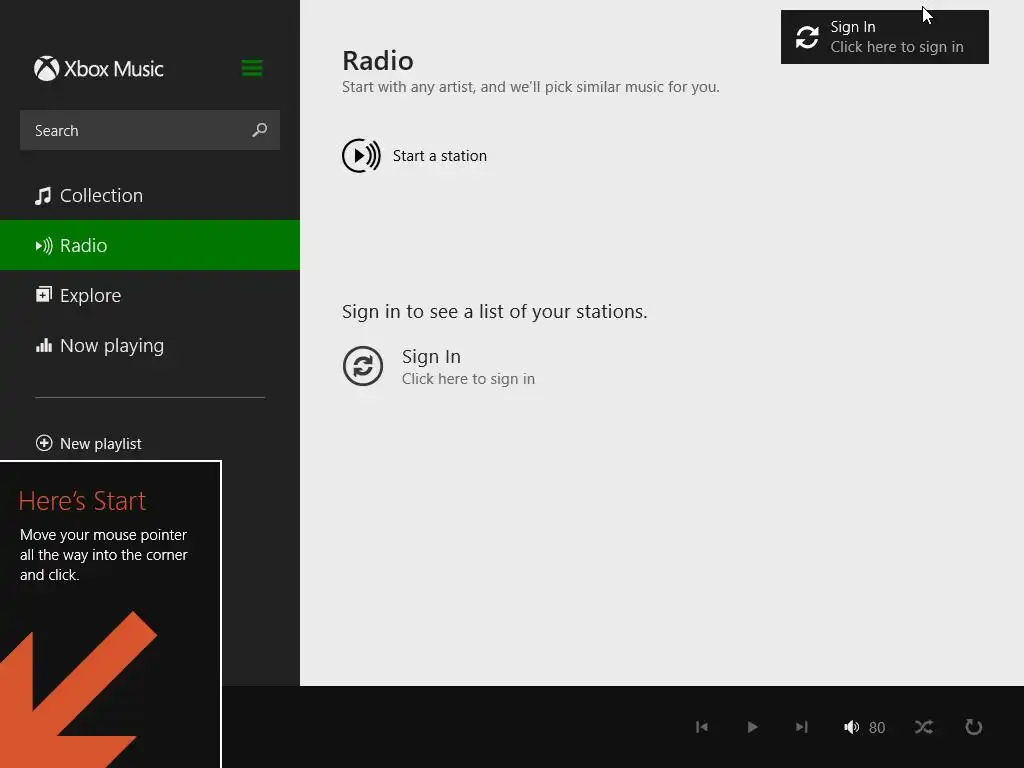Toggle shuffle mode
The image size is (1024, 768).
pos(923,727)
